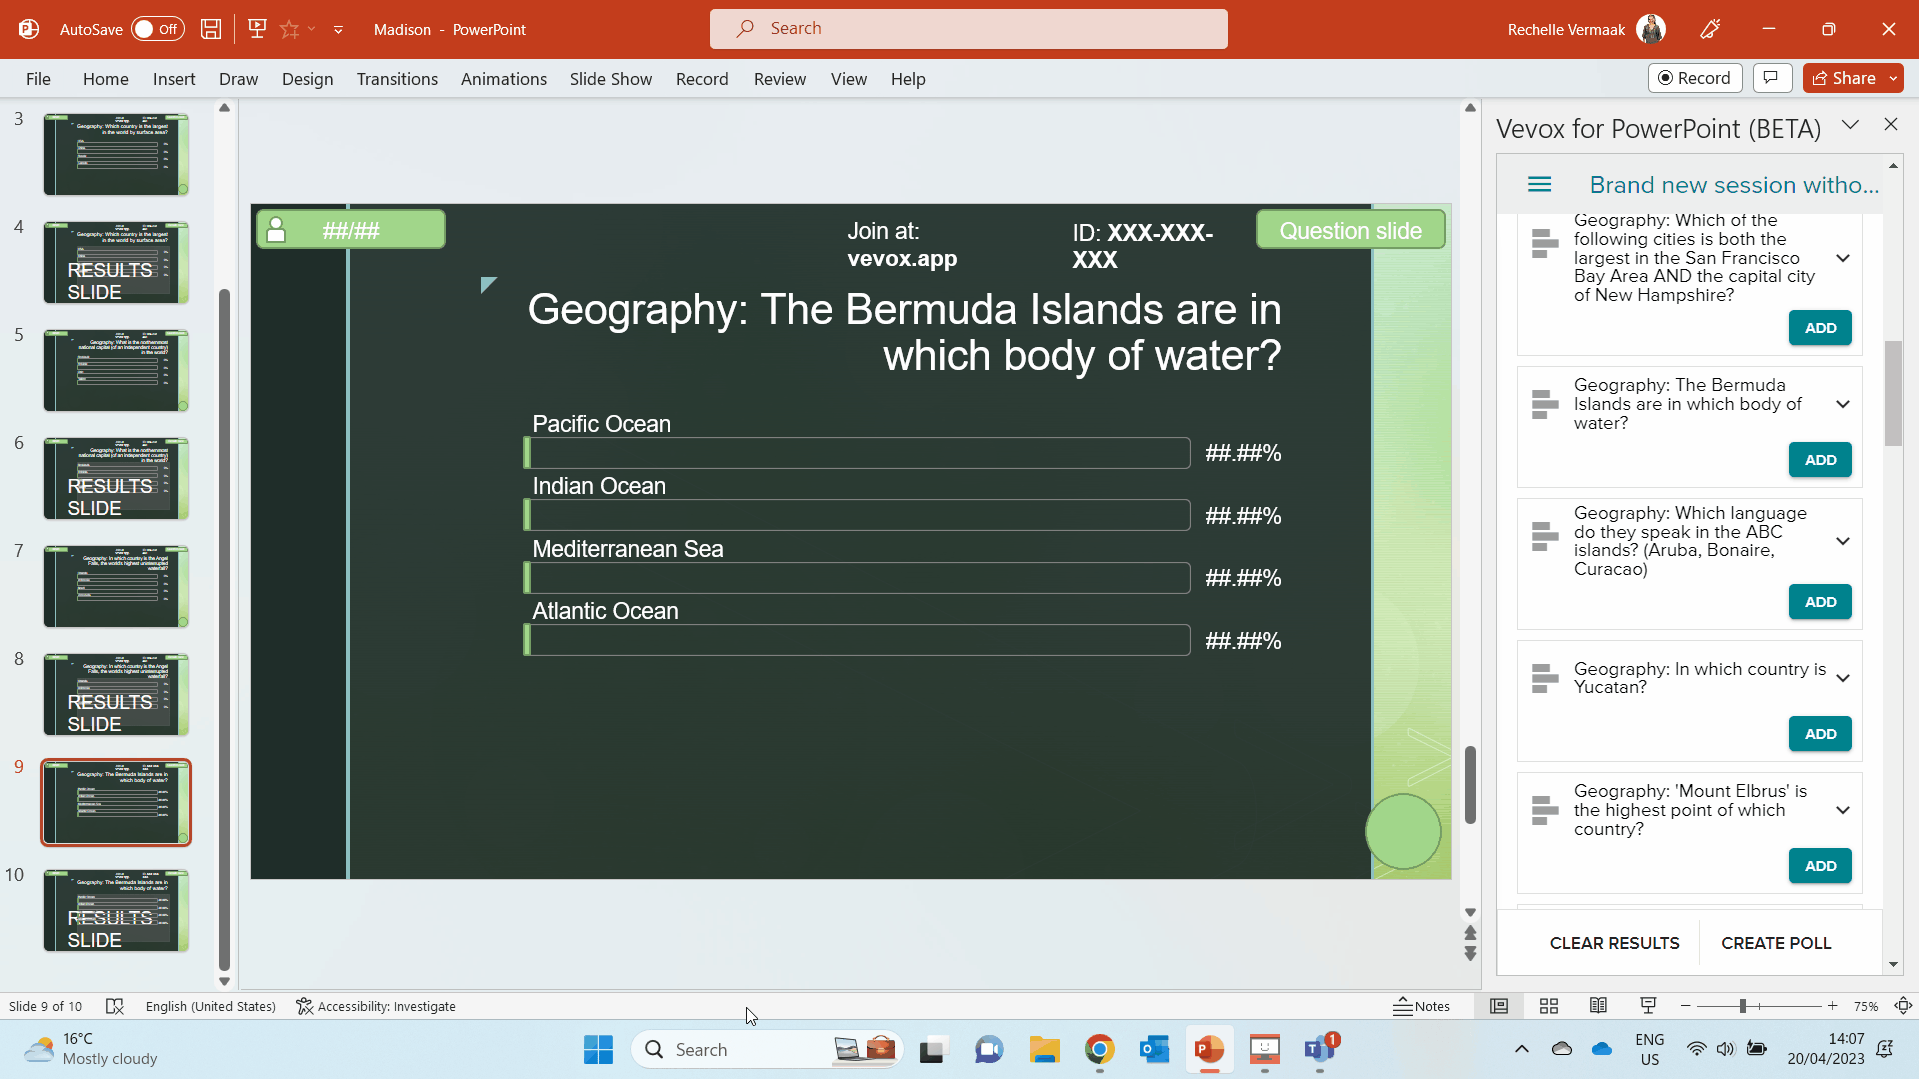Select slide 3 thumbnail
This screenshot has height=1079, width=1919.
[116, 154]
